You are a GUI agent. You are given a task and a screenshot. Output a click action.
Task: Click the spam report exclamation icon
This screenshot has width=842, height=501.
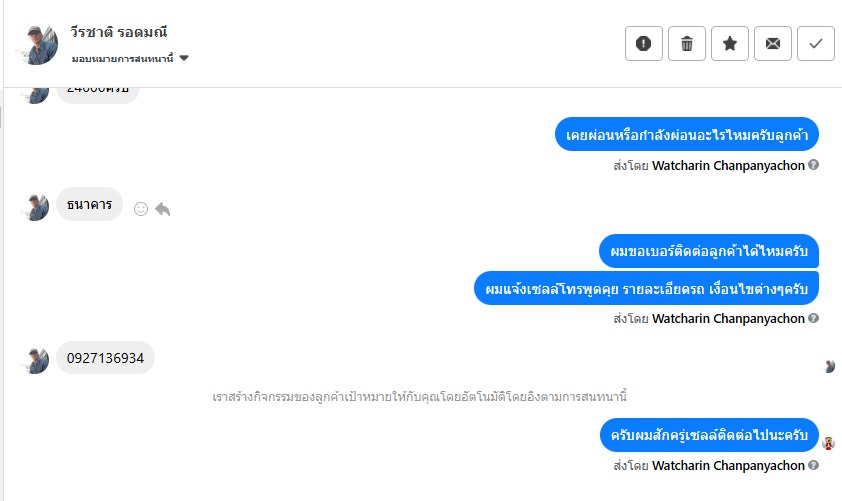click(x=644, y=43)
